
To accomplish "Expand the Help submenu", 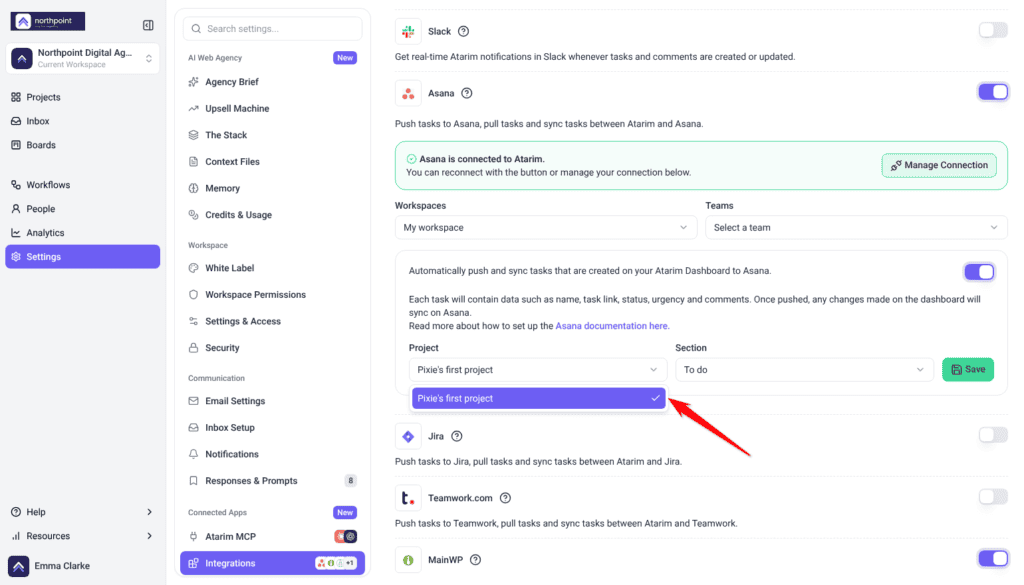I will [x=82, y=512].
